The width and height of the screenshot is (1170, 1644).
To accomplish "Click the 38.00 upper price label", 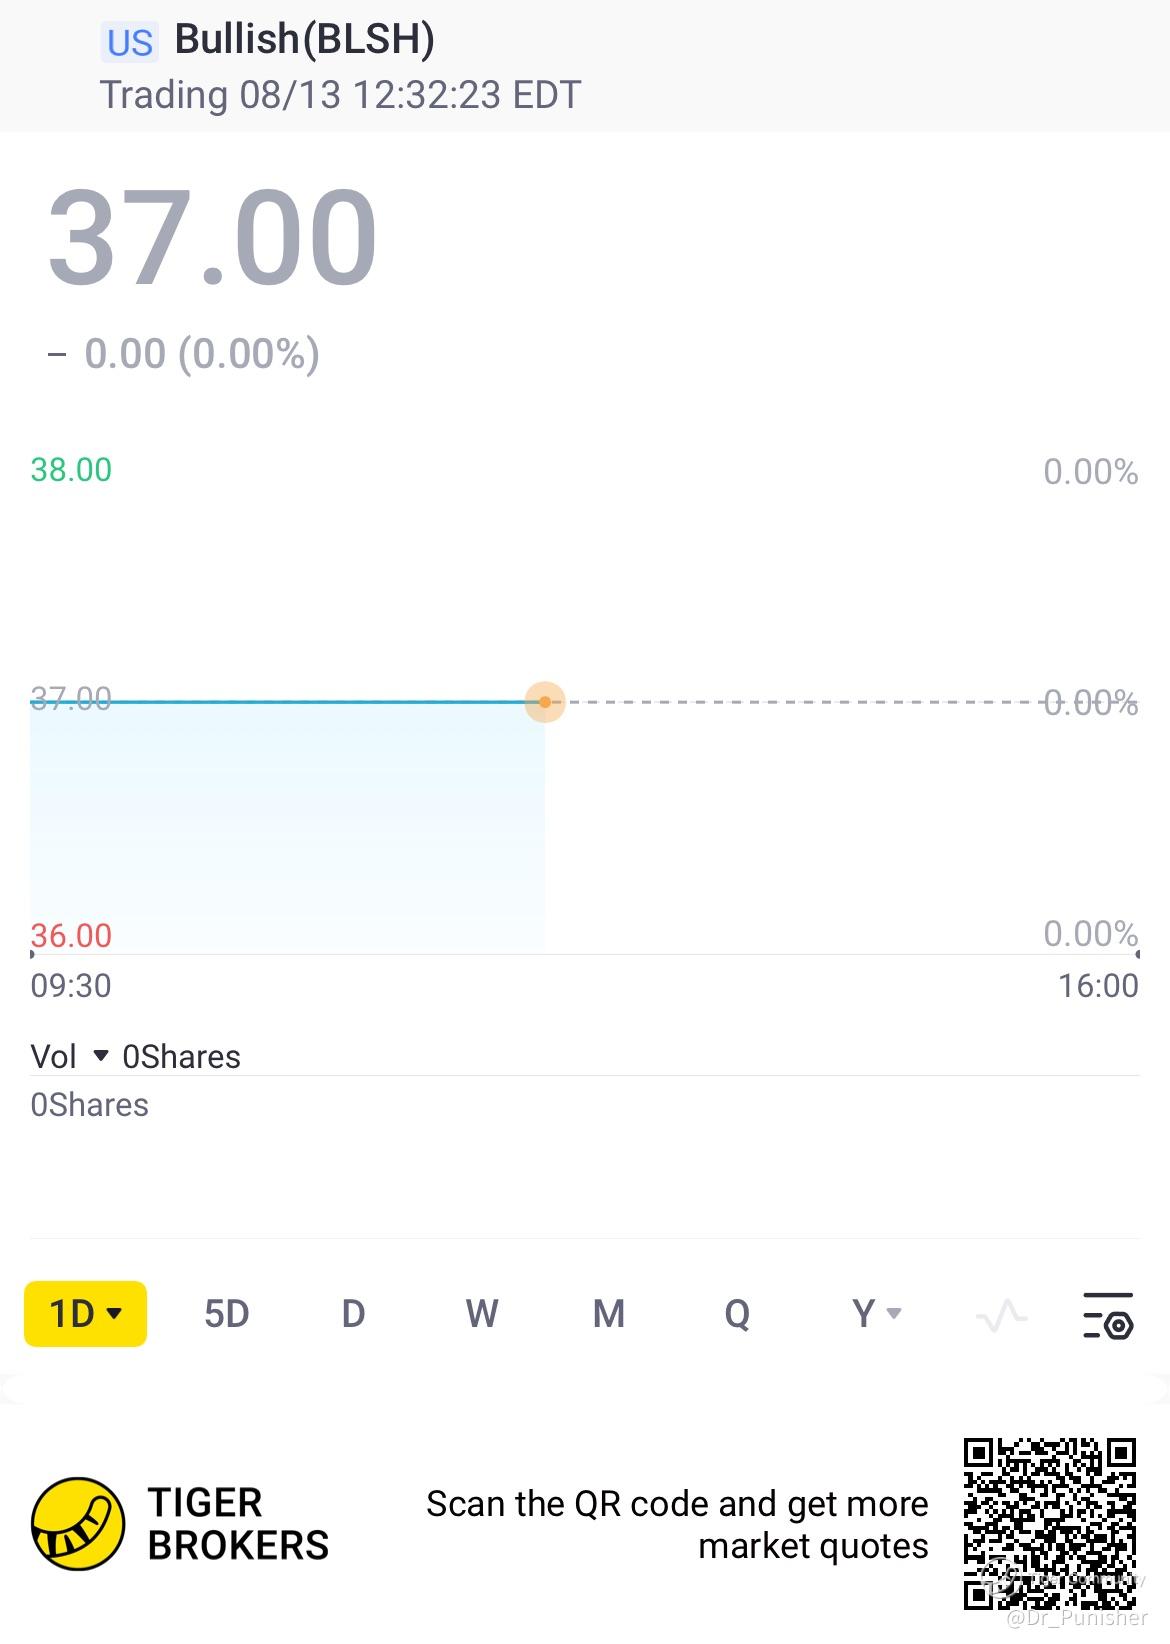I will (71, 470).
